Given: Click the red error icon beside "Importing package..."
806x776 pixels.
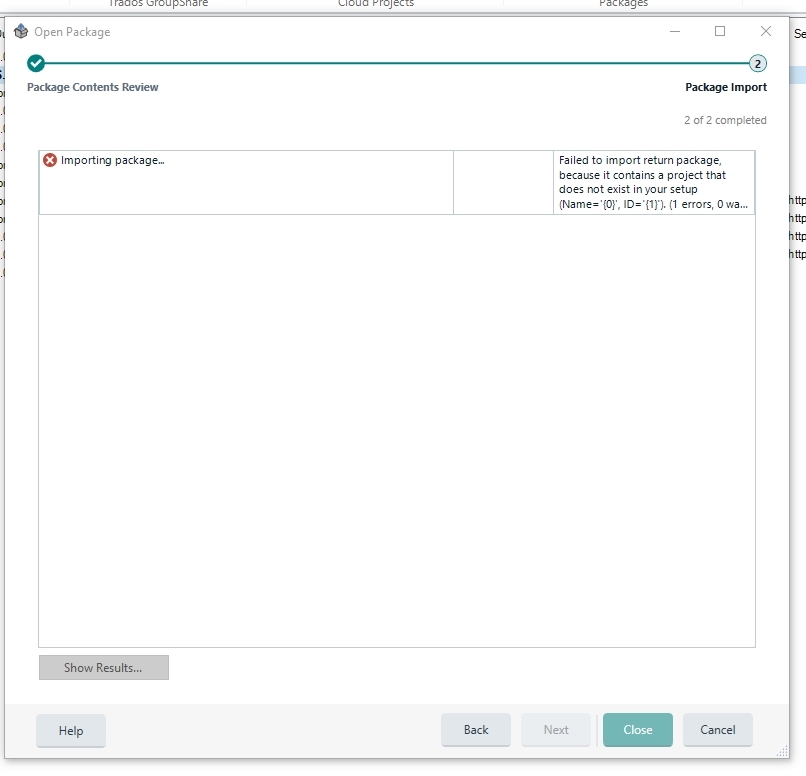Looking at the screenshot, I should [x=49, y=159].
